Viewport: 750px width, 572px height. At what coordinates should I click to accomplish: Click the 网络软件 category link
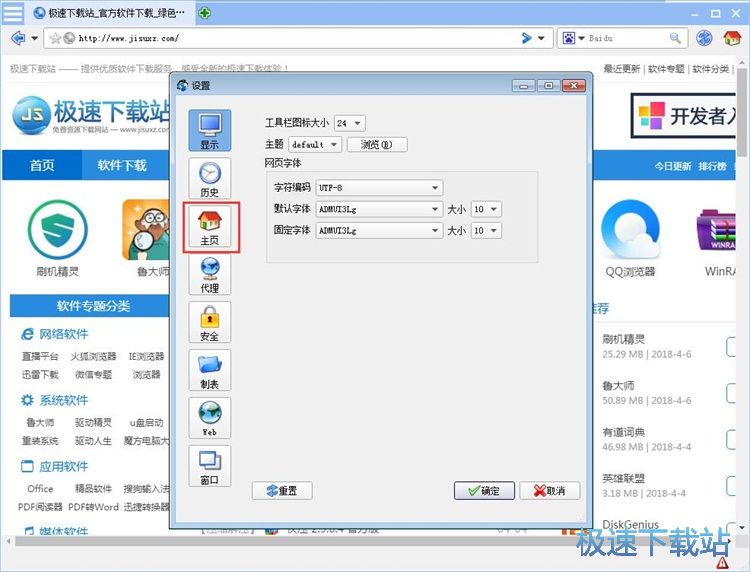point(64,334)
